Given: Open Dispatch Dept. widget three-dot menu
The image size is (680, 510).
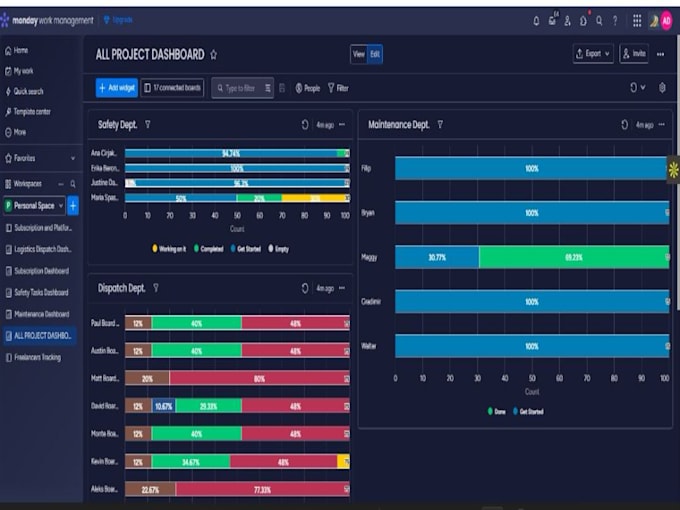Looking at the screenshot, I should (x=342, y=288).
